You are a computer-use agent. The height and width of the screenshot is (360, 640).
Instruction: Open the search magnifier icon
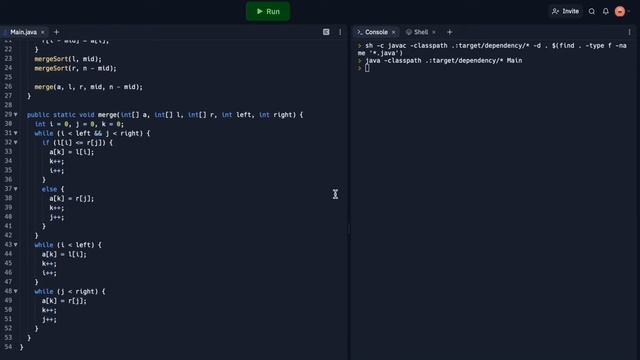592,11
